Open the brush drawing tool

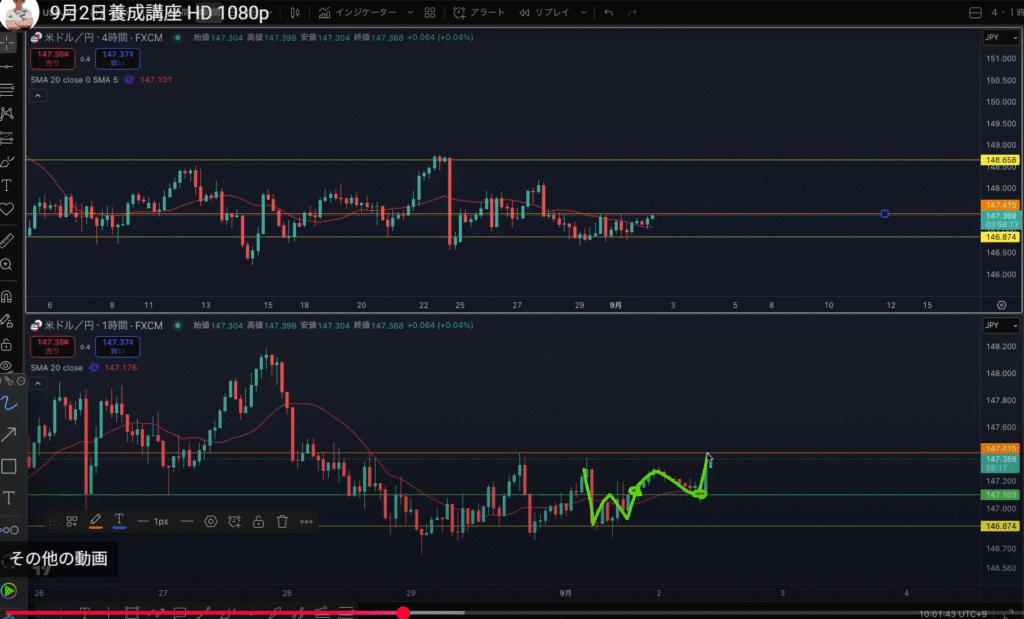click(8, 161)
